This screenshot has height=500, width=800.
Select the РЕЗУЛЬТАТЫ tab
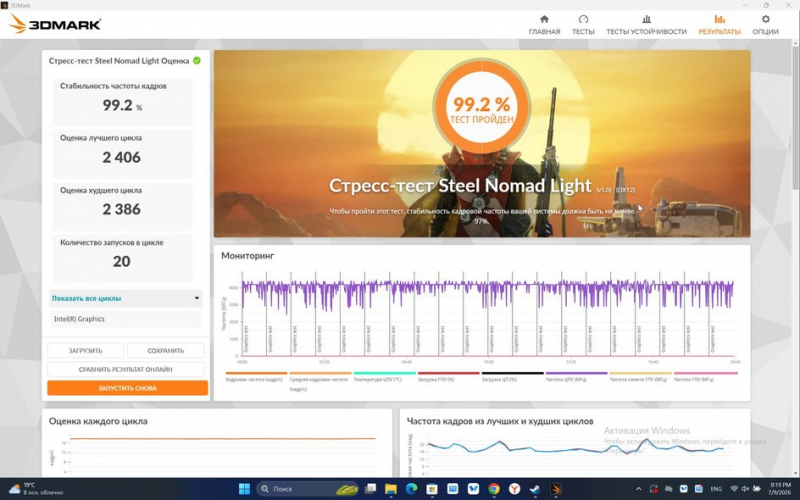[x=719, y=24]
